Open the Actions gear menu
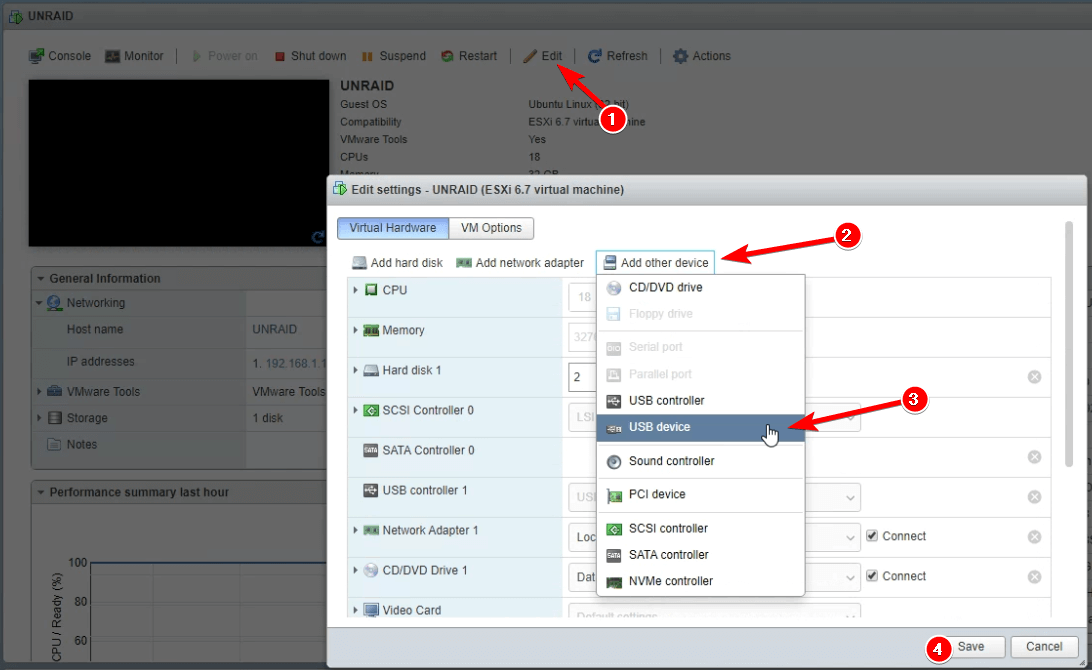Viewport: 1092px width, 670px height. 702,56
